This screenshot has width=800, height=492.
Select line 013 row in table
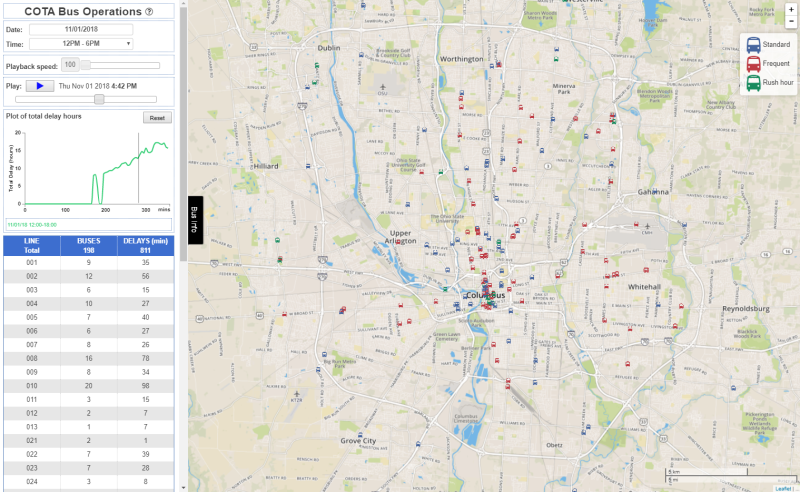(89, 427)
